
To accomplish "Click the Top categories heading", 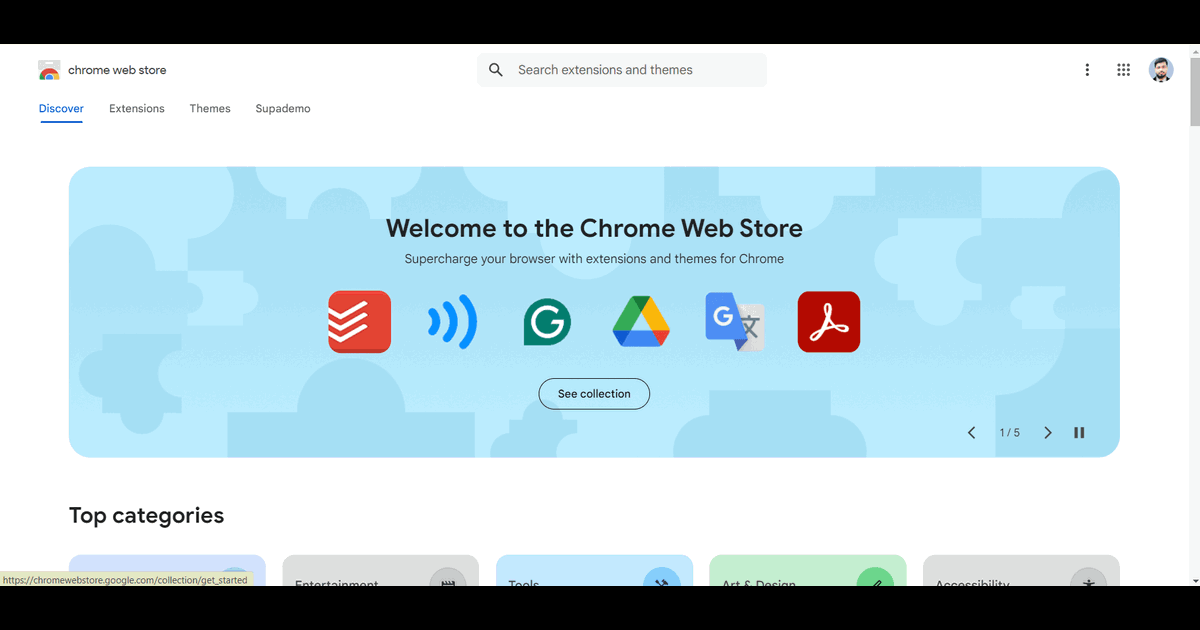I will [146, 516].
